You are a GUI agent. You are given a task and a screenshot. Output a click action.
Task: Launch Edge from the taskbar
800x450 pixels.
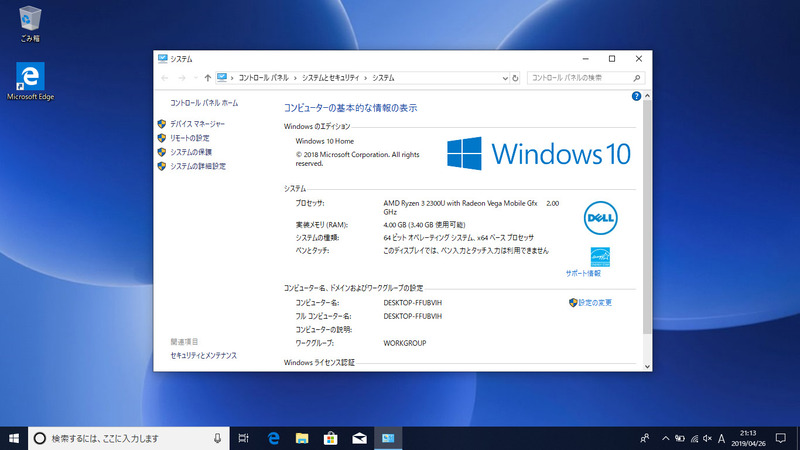click(x=273, y=438)
